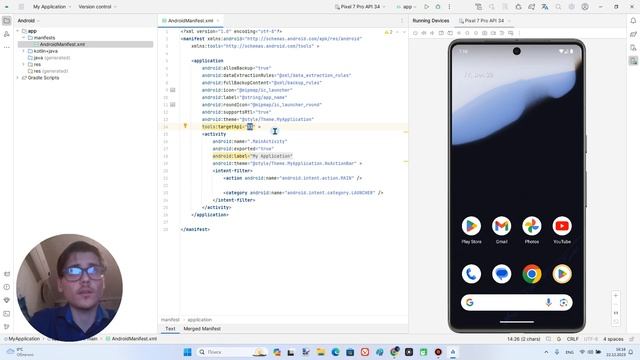Expand the res folder
640x360 pixels.
pyautogui.click(x=24, y=64)
